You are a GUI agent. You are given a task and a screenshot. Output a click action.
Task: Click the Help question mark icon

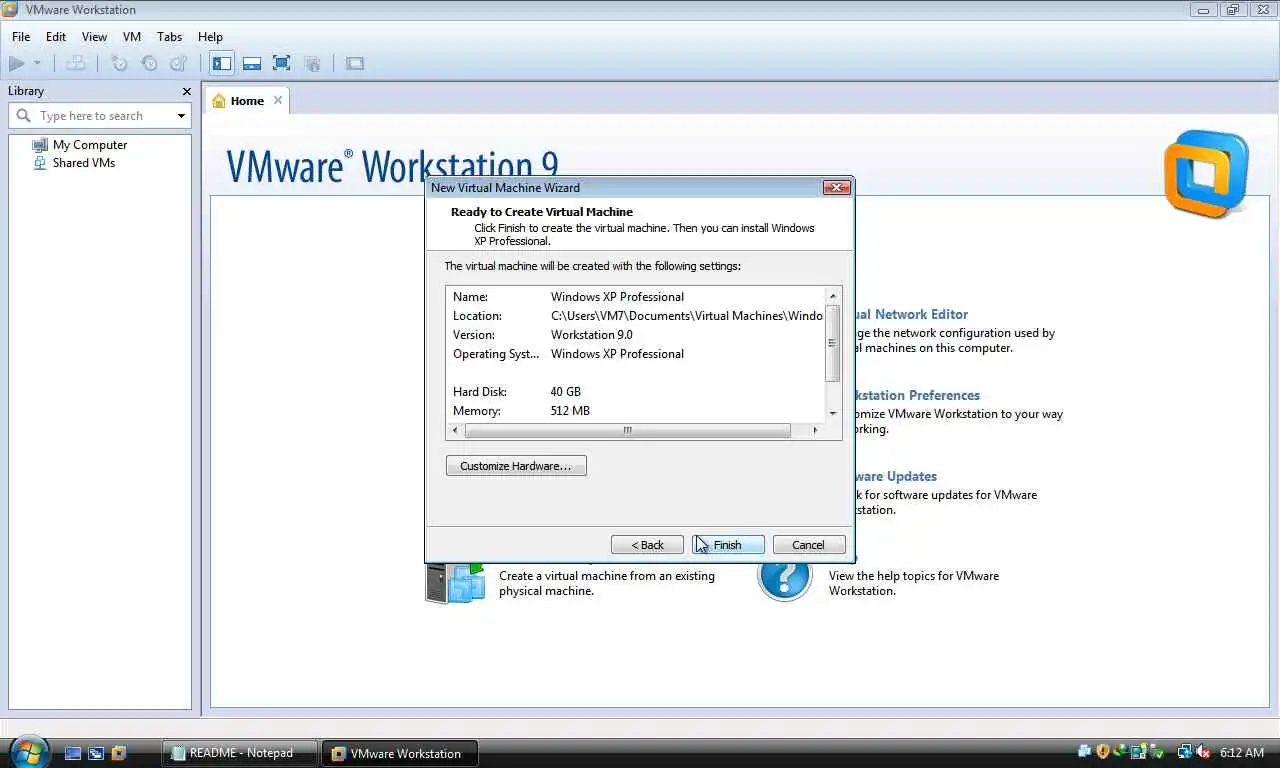pyautogui.click(x=785, y=577)
